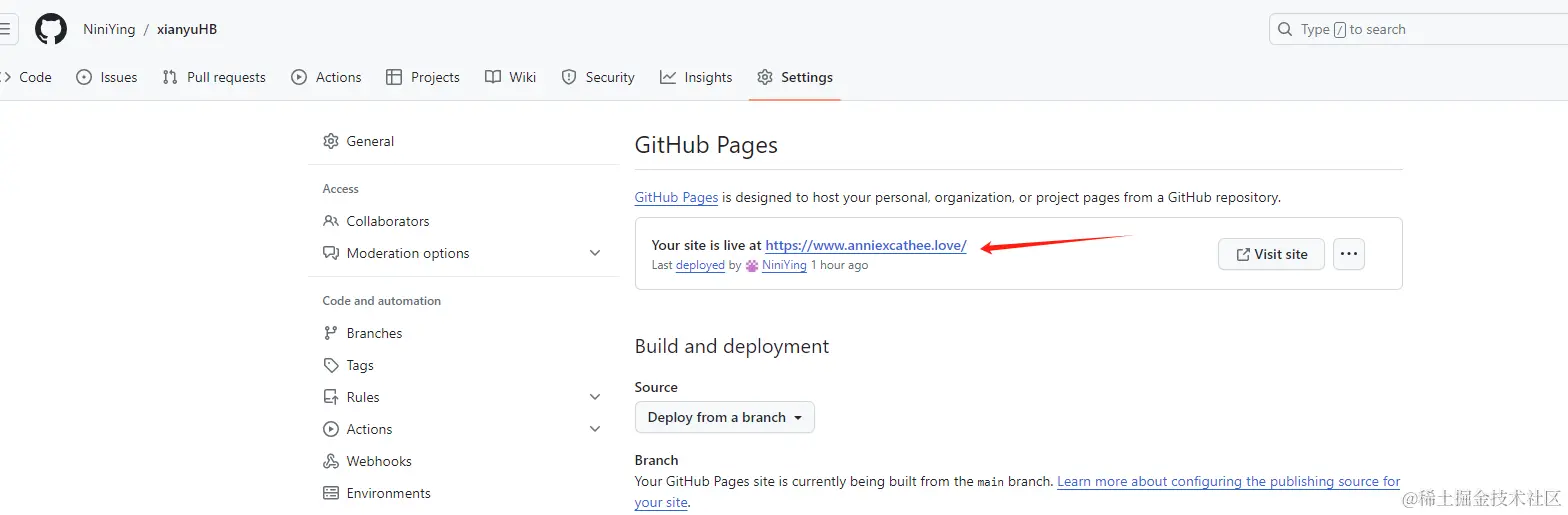Viewport: 1568px width, 515px height.
Task: Click the Collaborators people icon
Action: 331,221
